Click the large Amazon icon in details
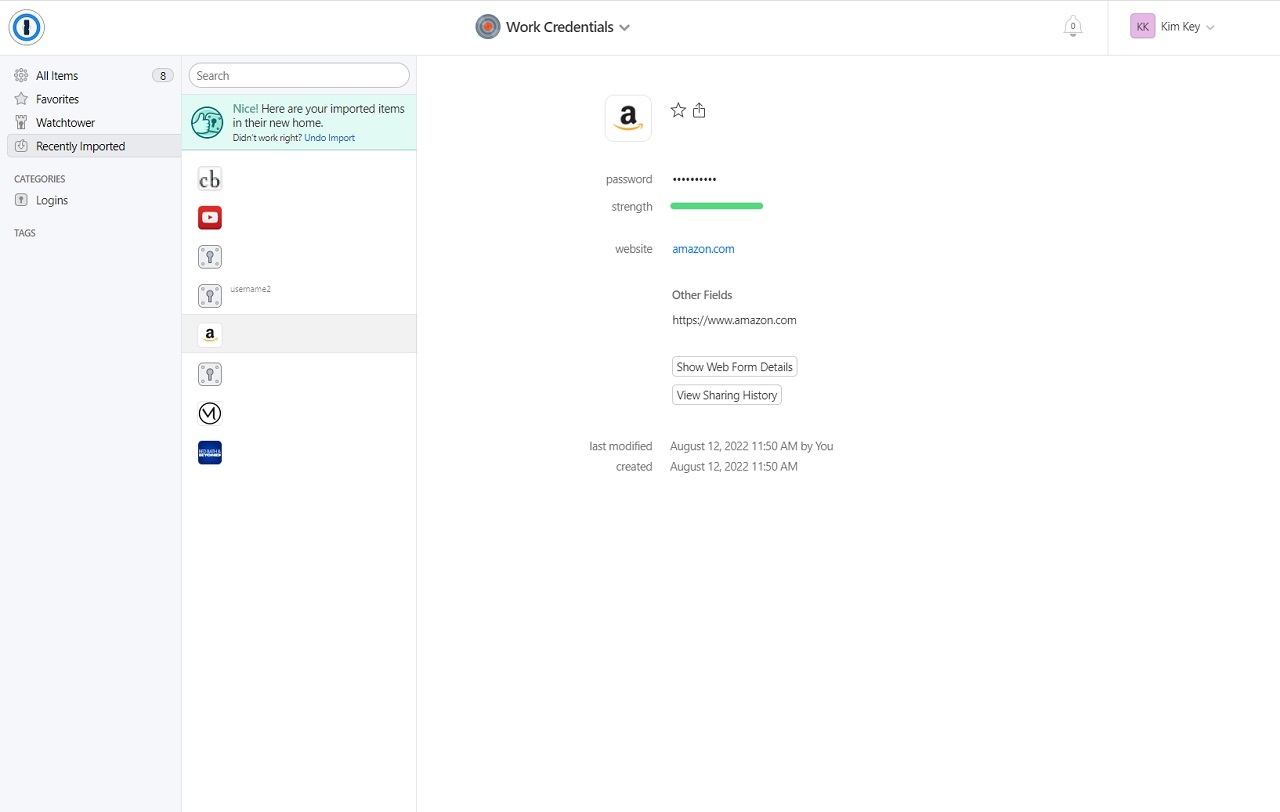 pyautogui.click(x=628, y=118)
